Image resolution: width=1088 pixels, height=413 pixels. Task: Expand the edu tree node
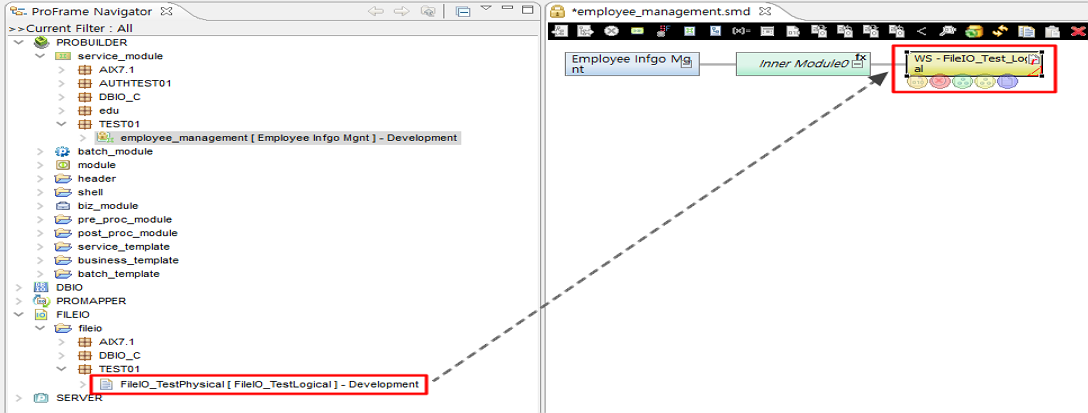coord(62,110)
